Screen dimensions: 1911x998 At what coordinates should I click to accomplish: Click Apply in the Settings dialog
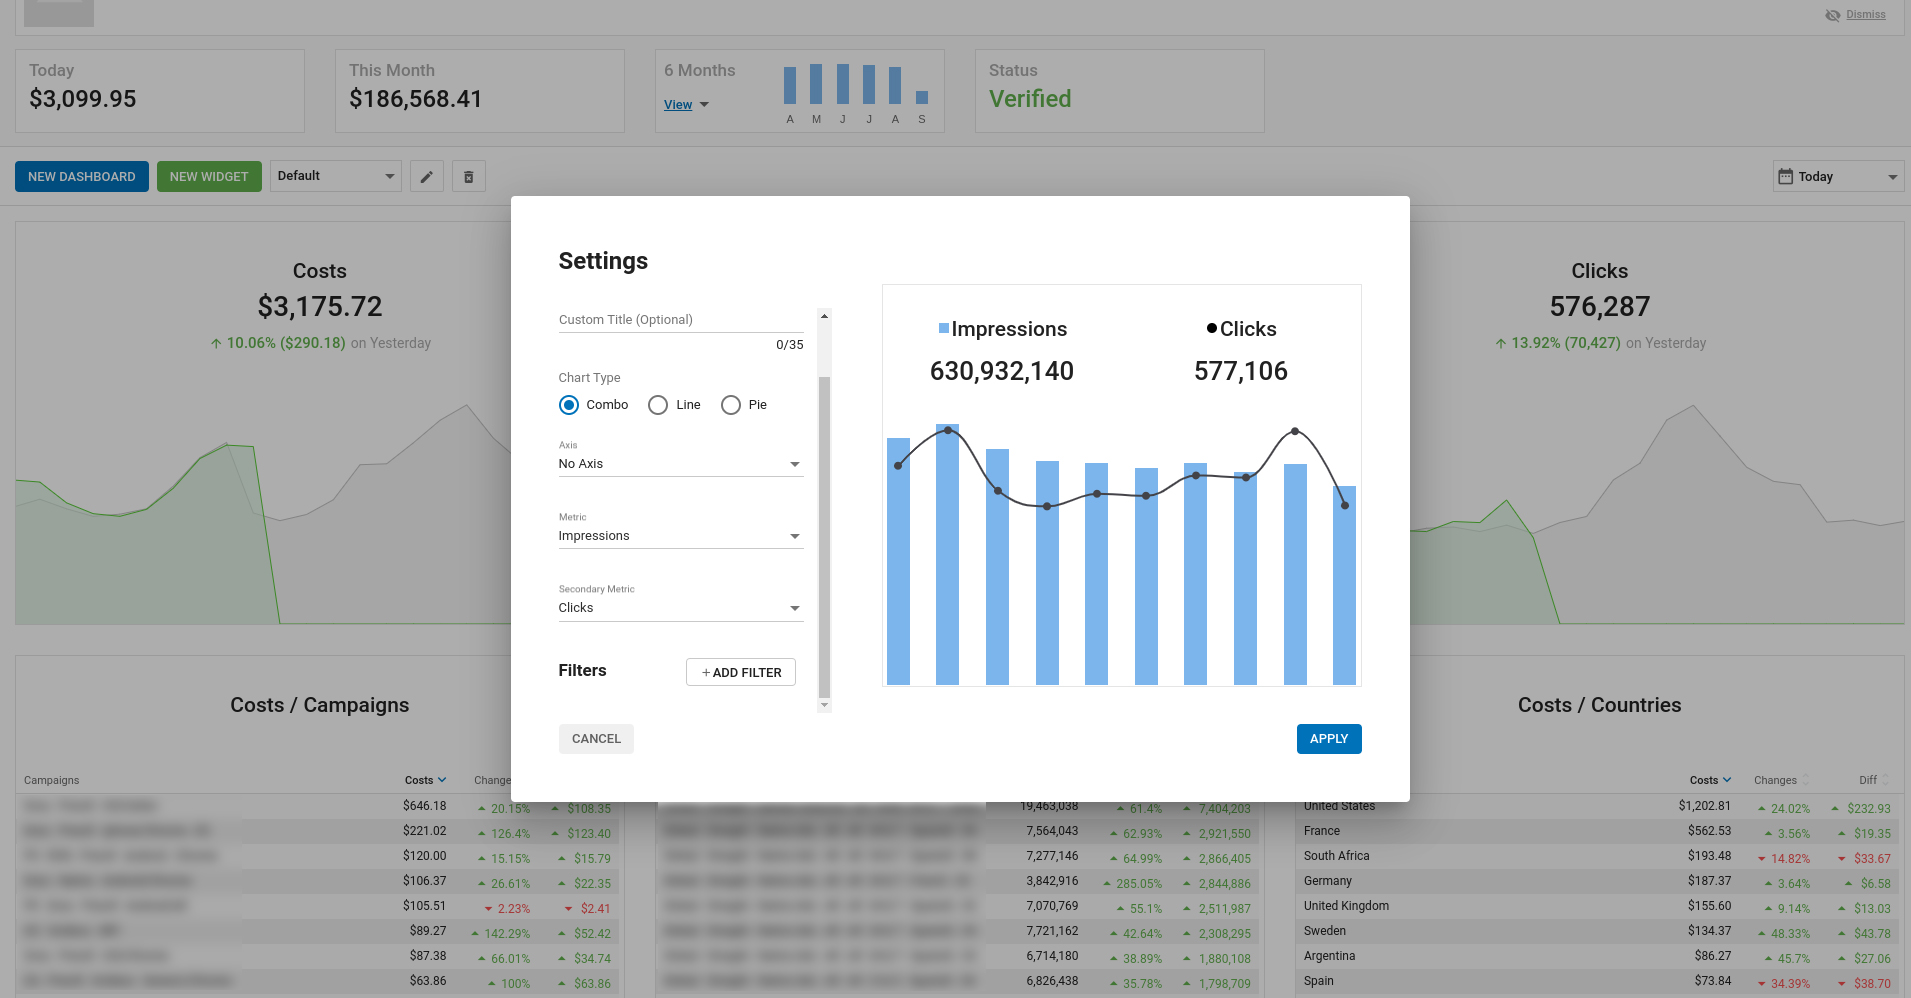point(1329,739)
